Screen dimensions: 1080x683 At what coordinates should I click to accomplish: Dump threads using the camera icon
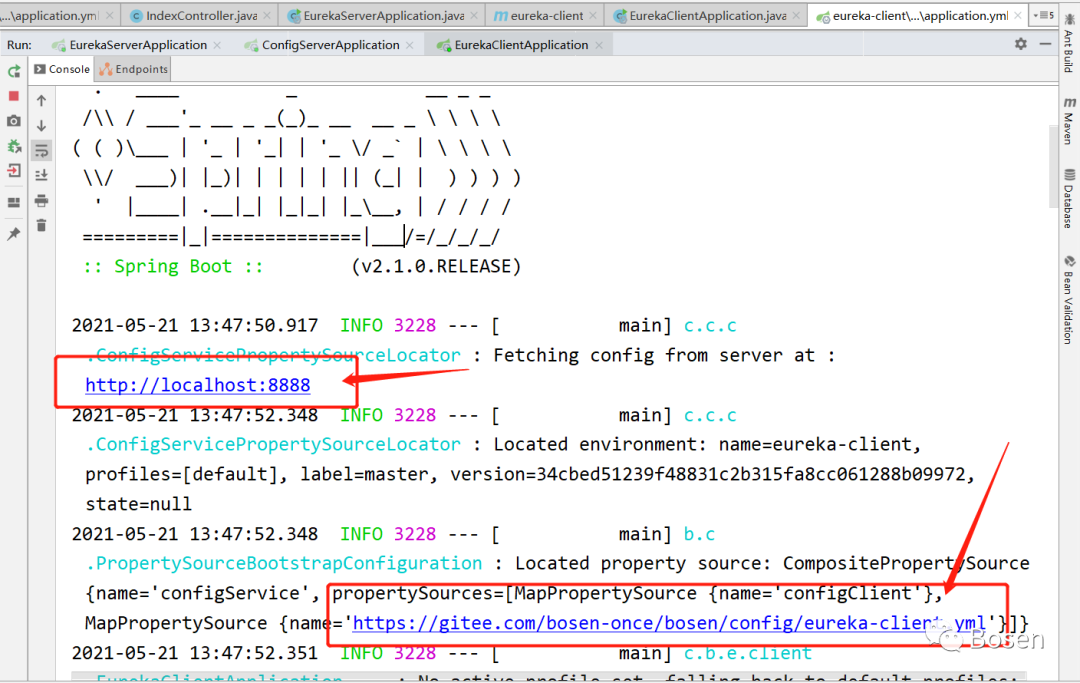click(x=14, y=121)
